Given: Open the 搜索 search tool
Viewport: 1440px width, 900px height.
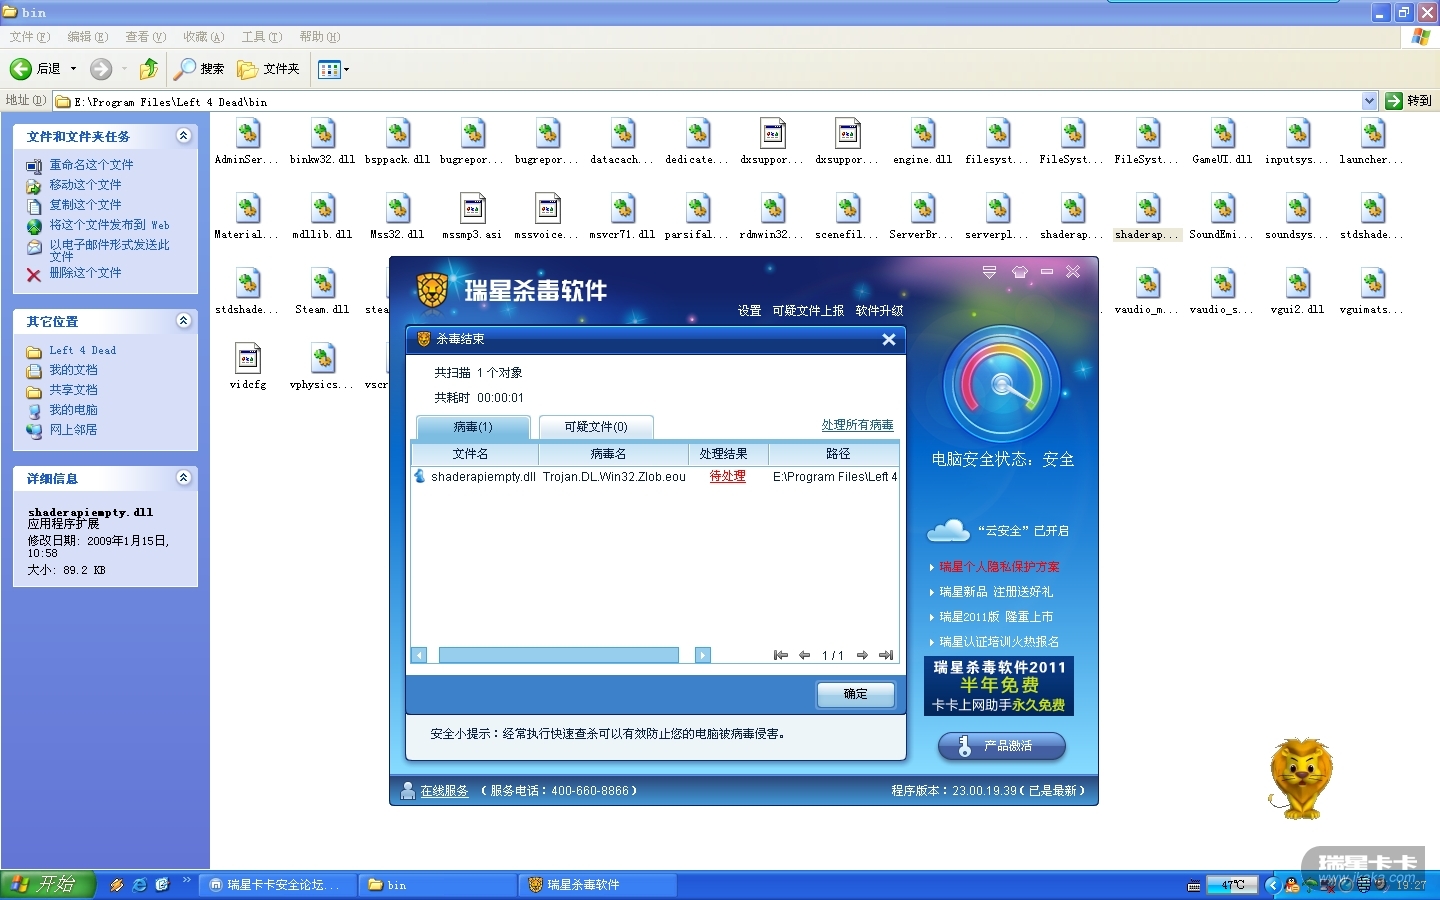Looking at the screenshot, I should 199,69.
